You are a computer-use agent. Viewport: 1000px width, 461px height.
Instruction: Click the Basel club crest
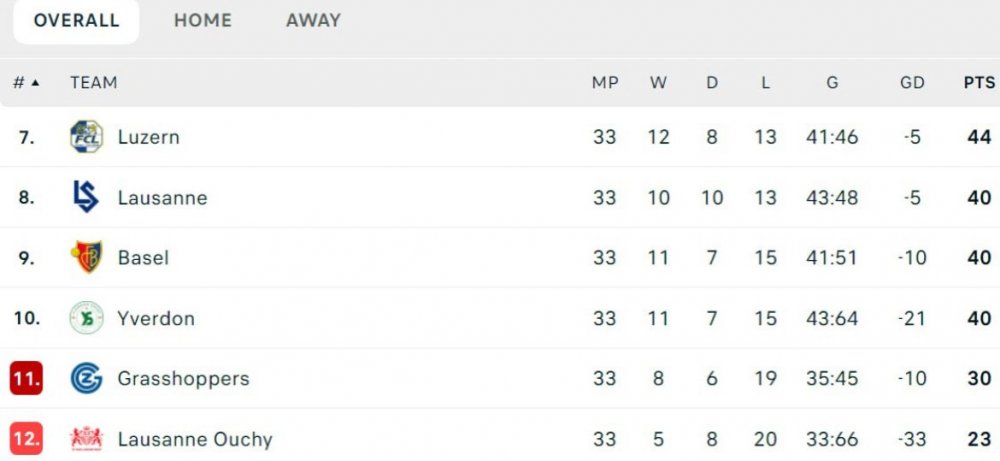(x=86, y=257)
